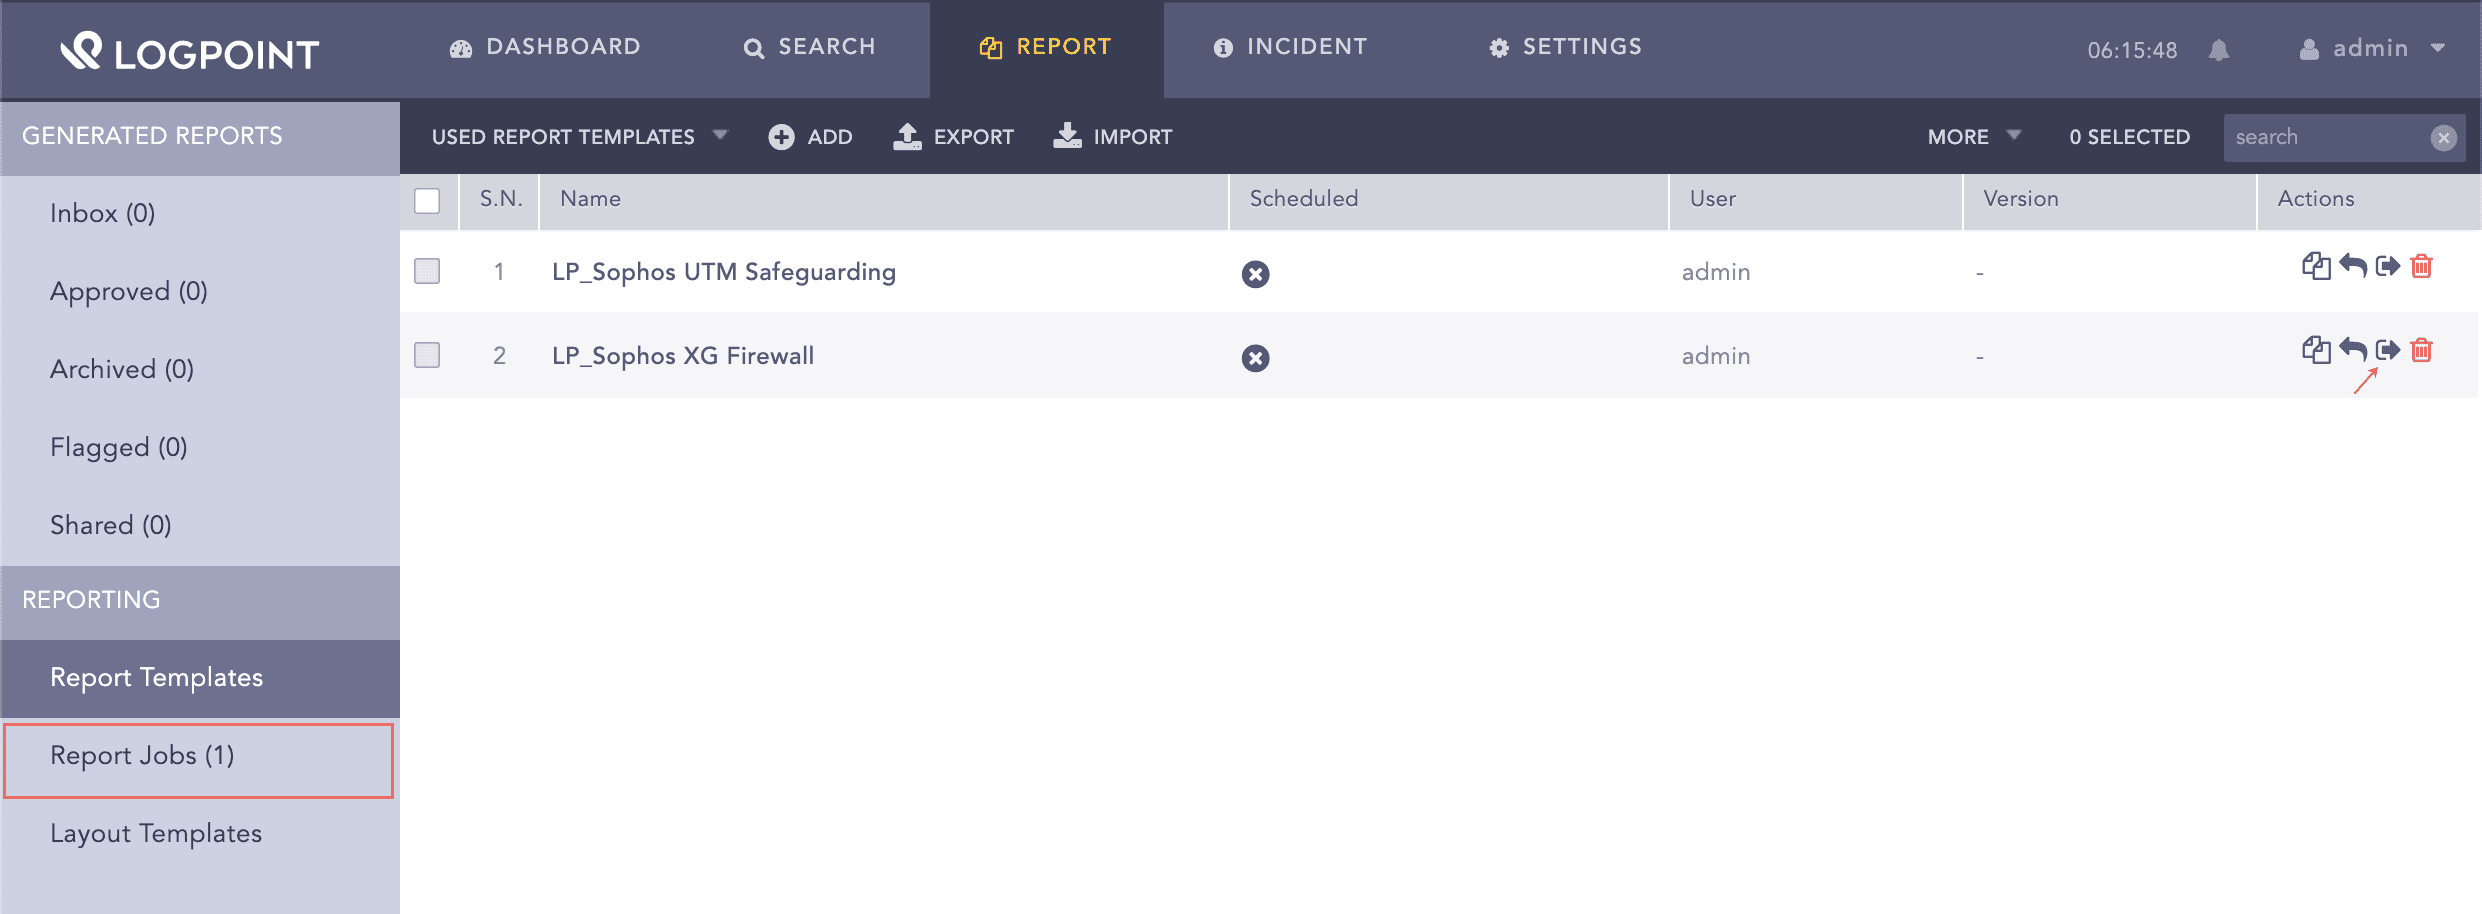
Task: Tick the checkbox for LP_Sophos XG Firewall
Action: coord(427,355)
